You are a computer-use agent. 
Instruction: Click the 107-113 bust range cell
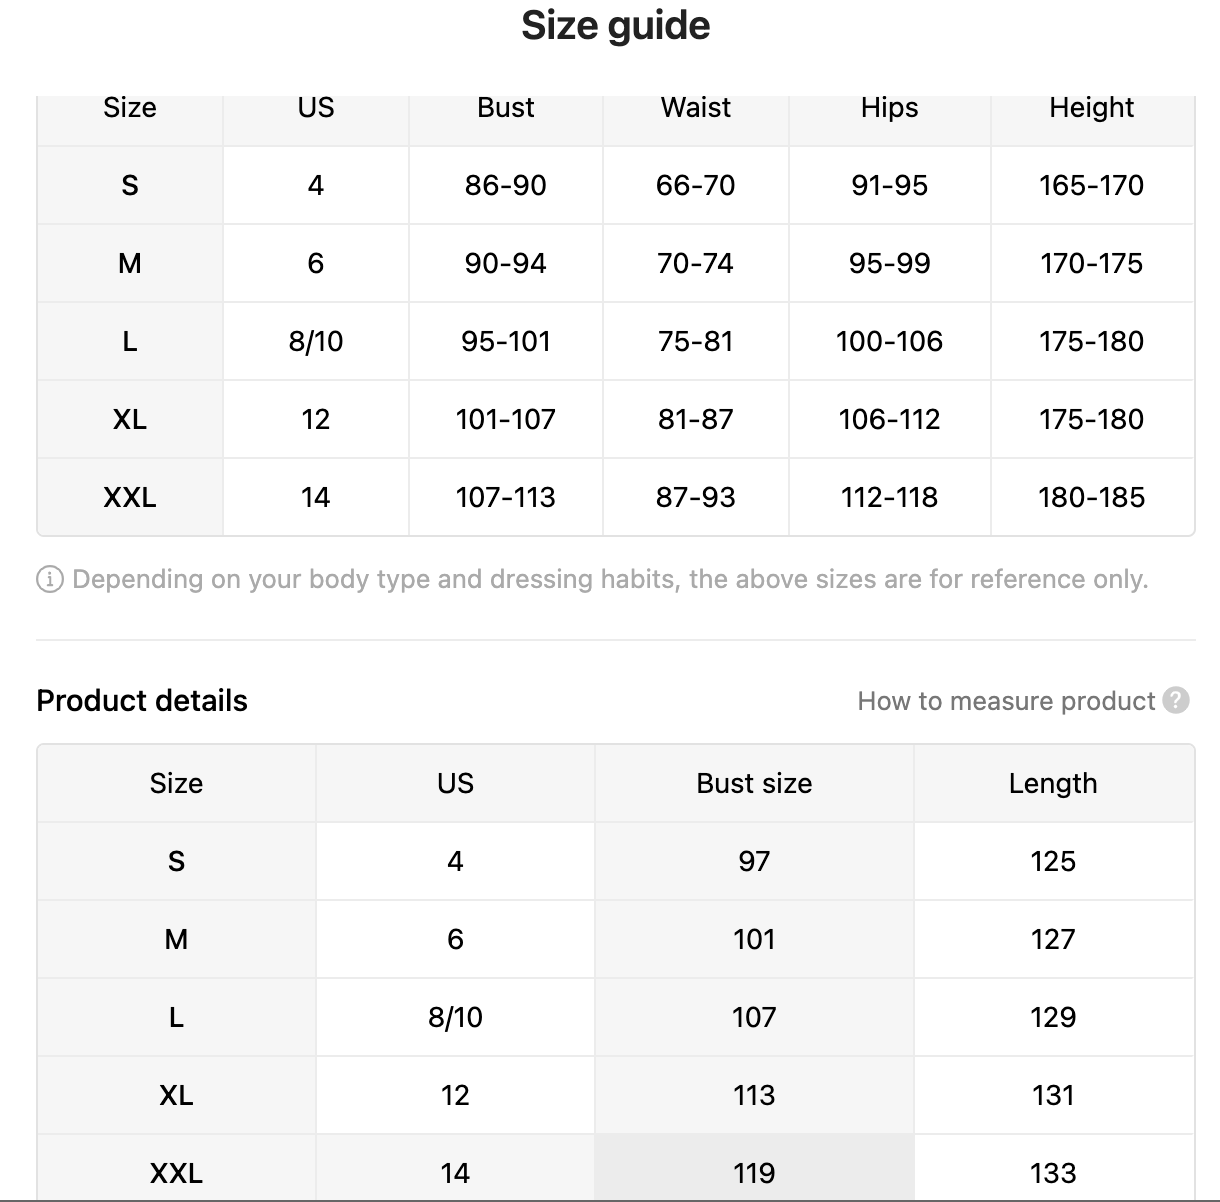pos(505,497)
